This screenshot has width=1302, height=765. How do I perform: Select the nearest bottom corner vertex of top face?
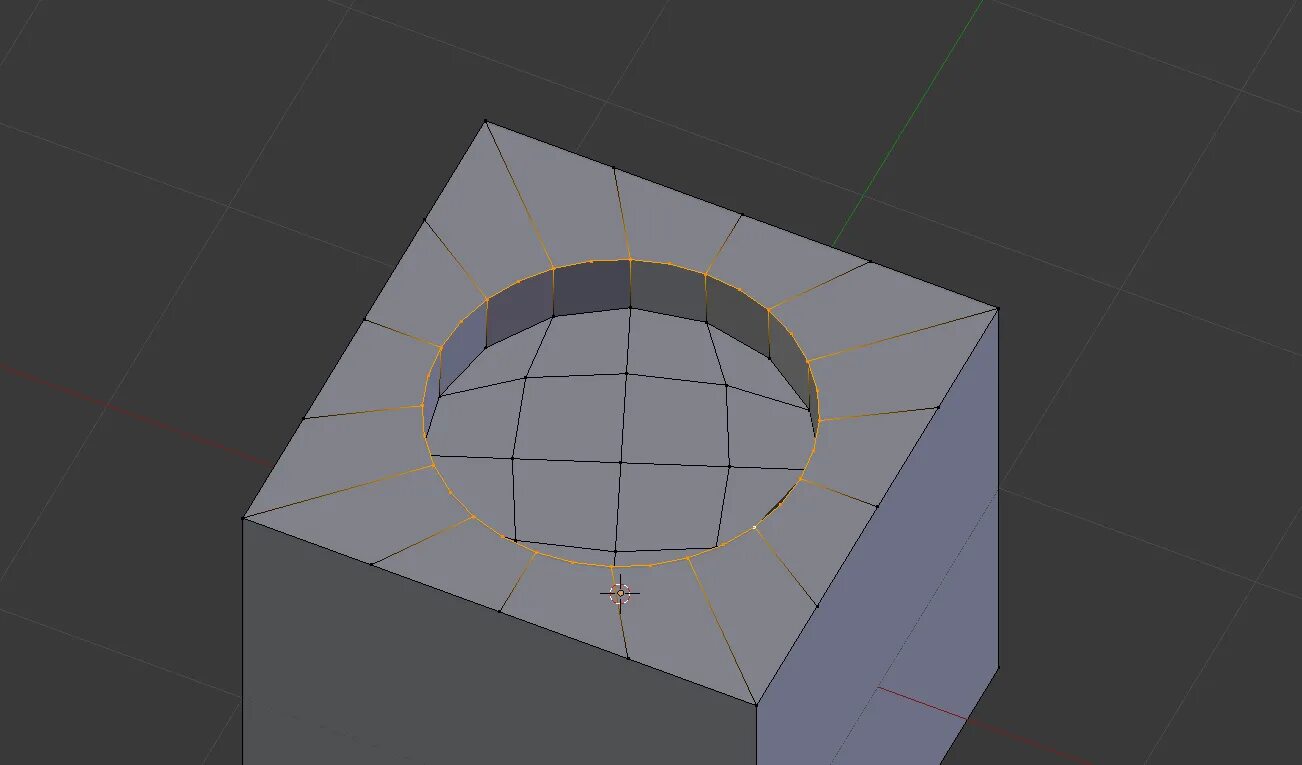pyautogui.click(x=756, y=705)
